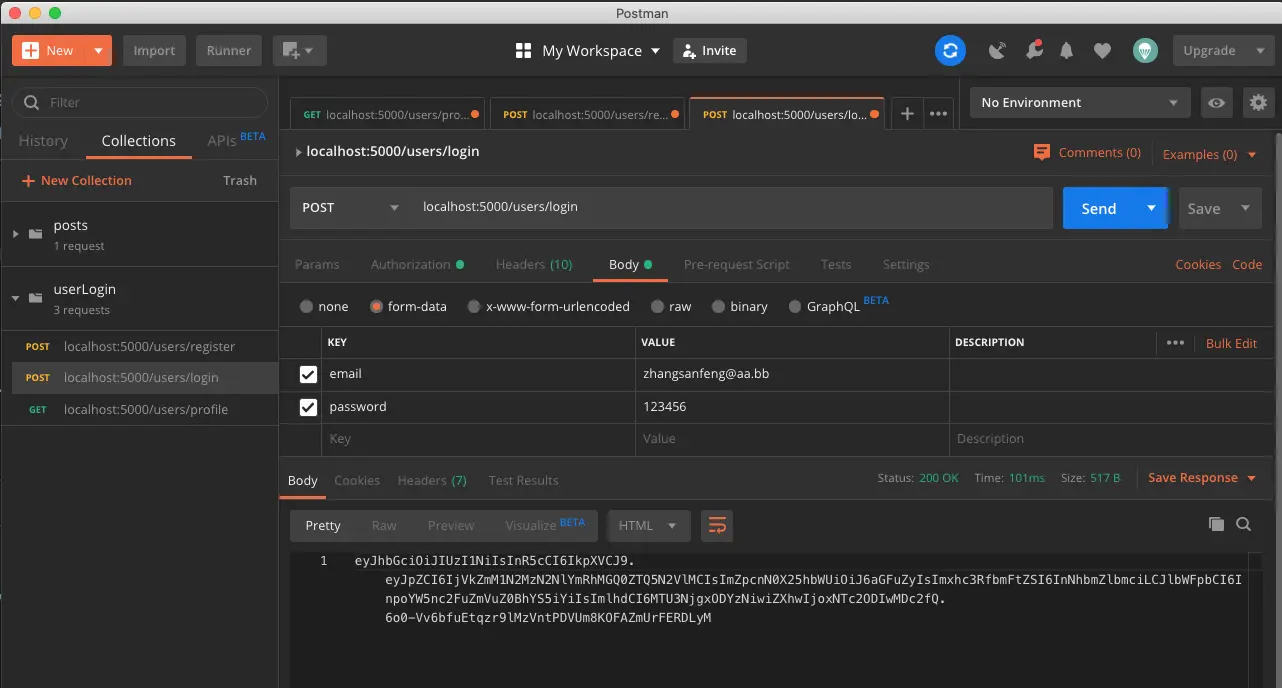The height and width of the screenshot is (688, 1282).
Task: Copy the response to clipboard
Action: coord(1216,524)
